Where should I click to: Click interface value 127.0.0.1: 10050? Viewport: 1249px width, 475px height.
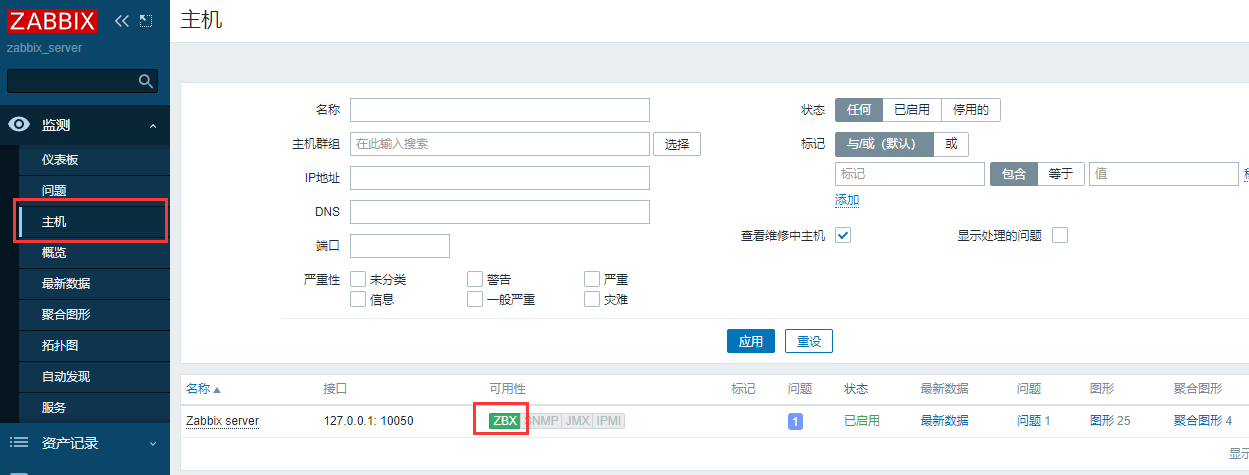368,421
